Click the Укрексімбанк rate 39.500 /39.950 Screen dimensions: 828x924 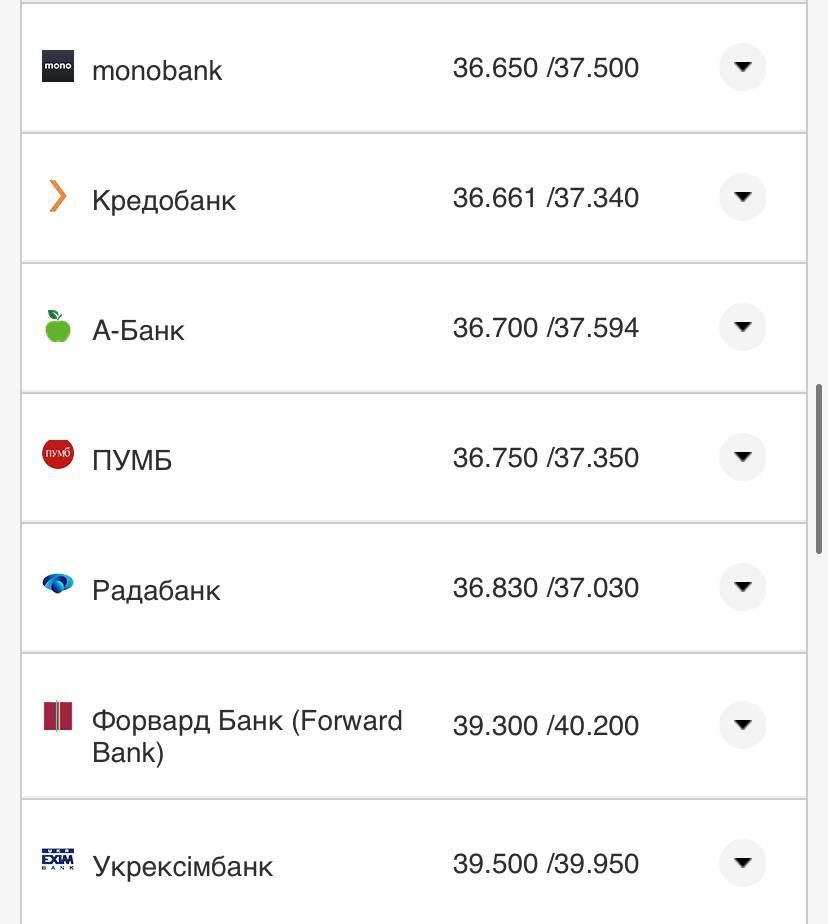point(545,864)
